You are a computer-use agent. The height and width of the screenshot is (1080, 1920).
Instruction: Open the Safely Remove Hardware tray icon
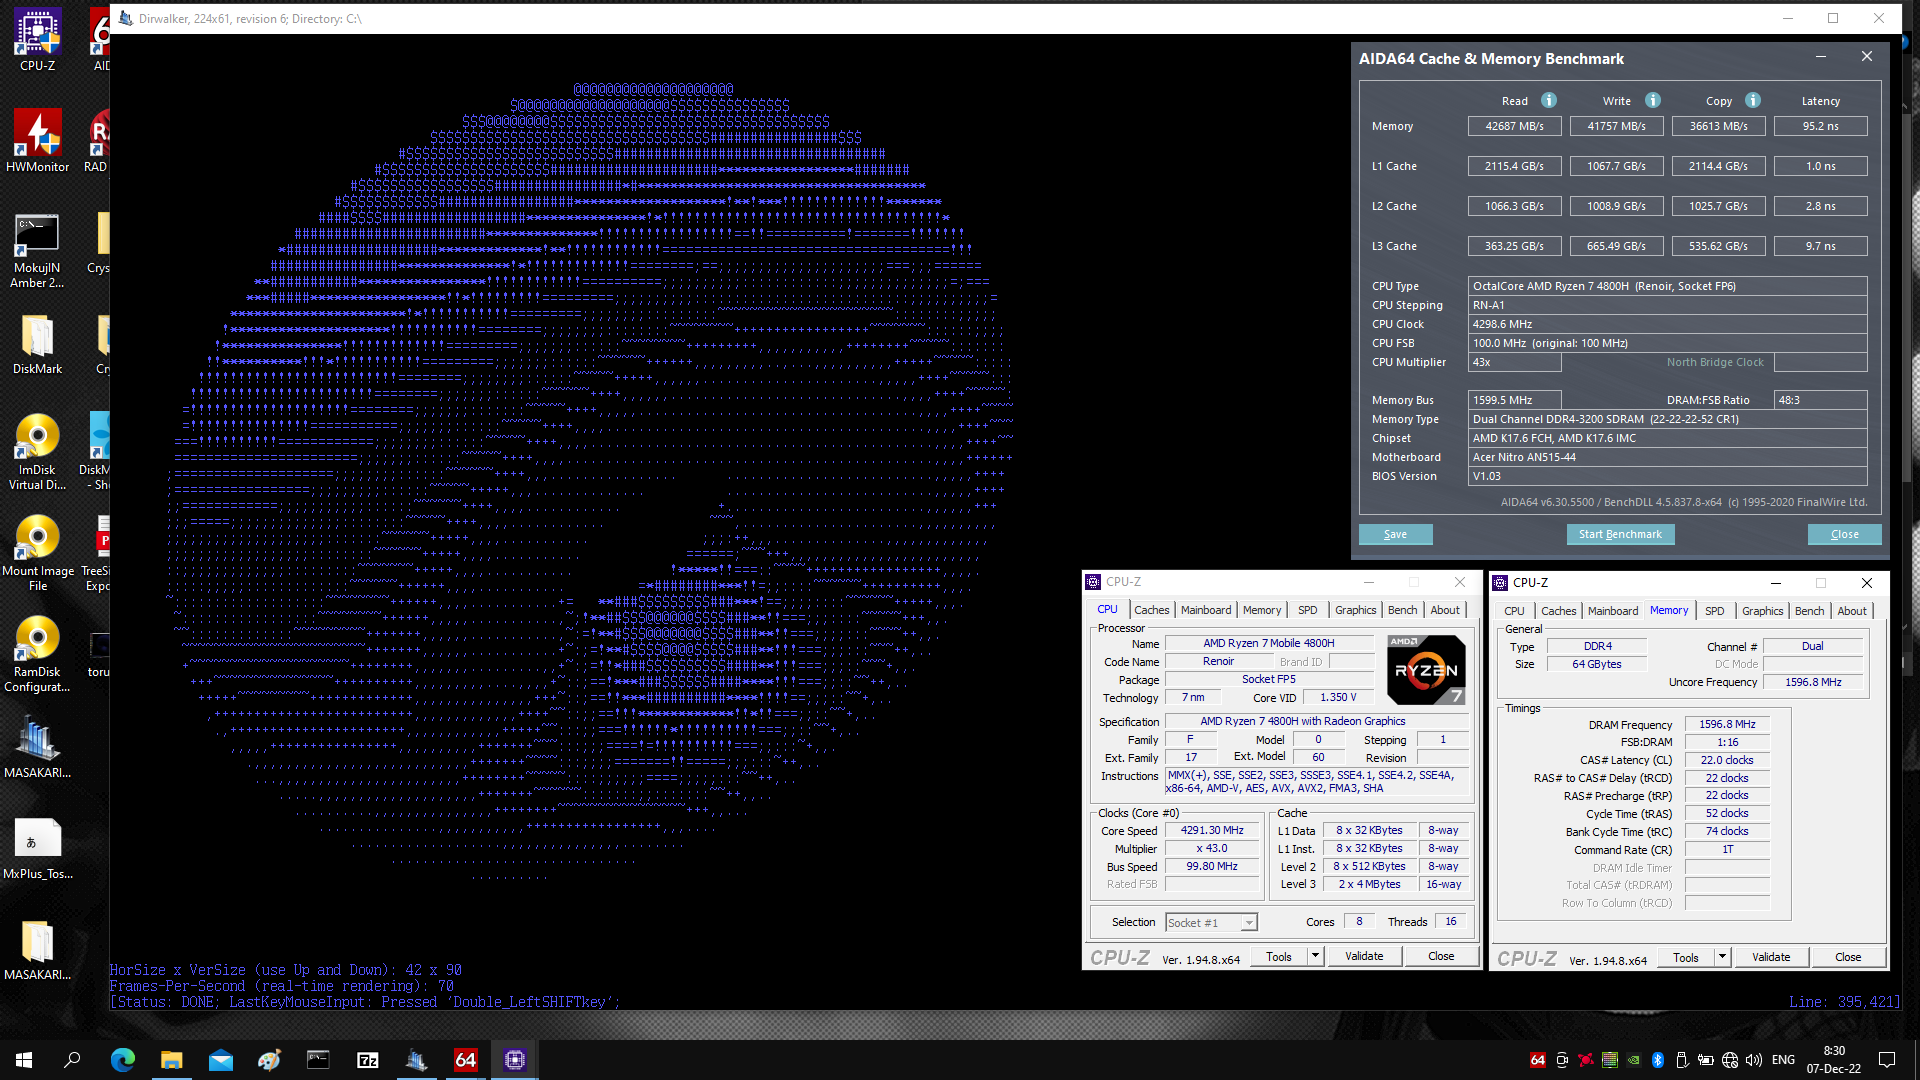[x=1681, y=1060]
